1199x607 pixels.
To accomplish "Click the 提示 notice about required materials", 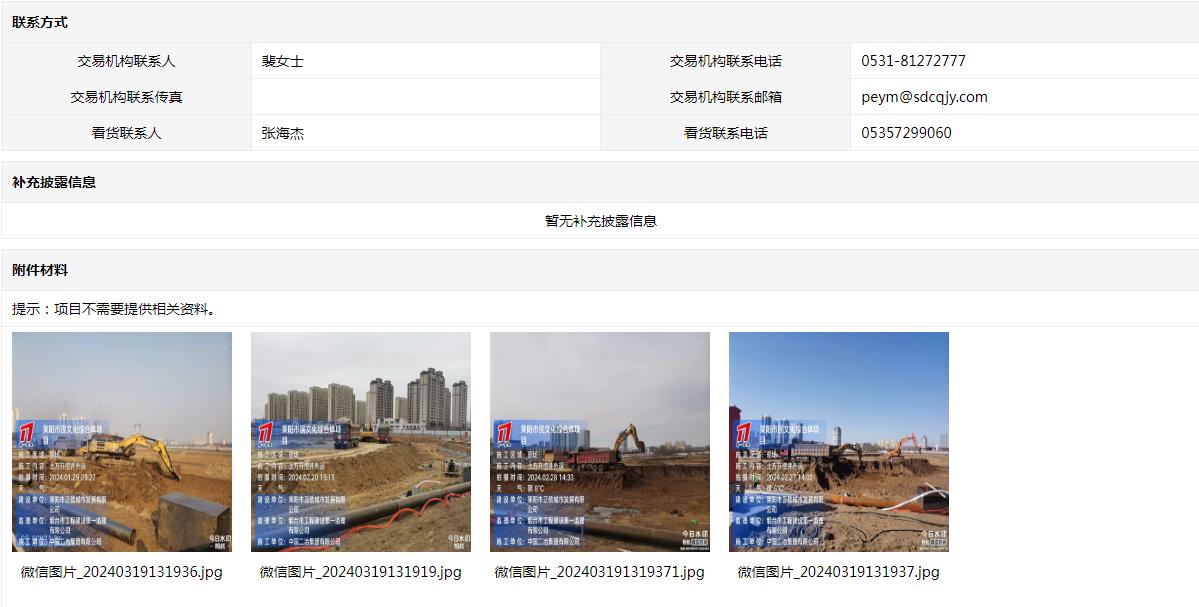I will [114, 309].
